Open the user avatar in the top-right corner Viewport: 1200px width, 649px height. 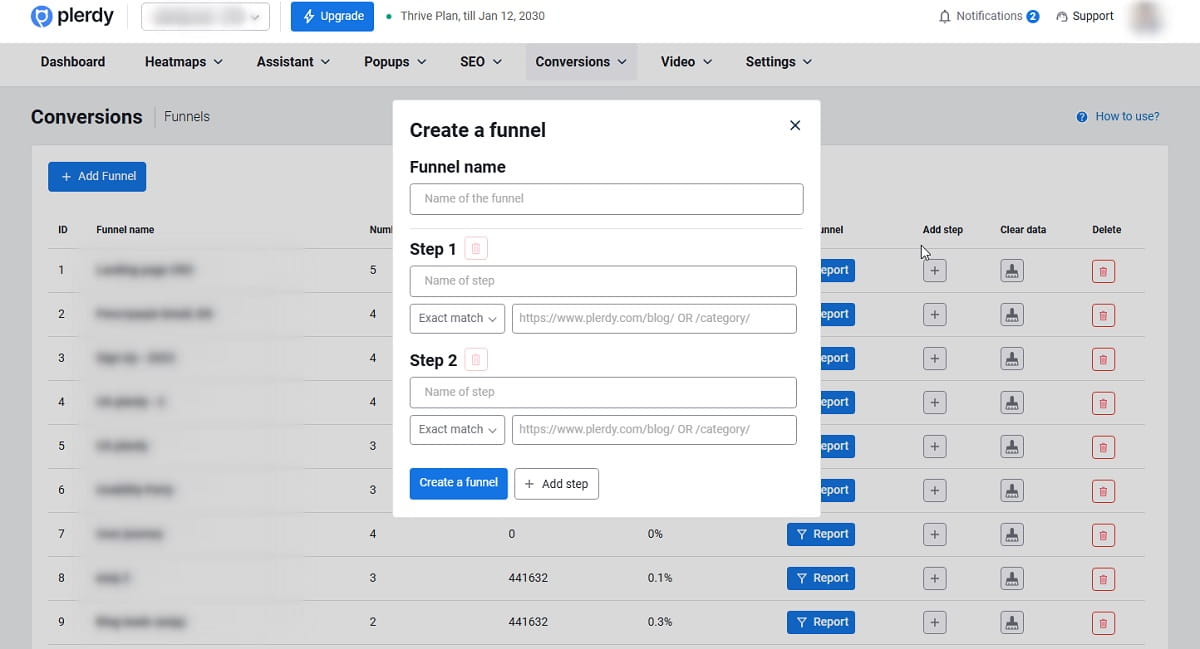pyautogui.click(x=1146, y=16)
